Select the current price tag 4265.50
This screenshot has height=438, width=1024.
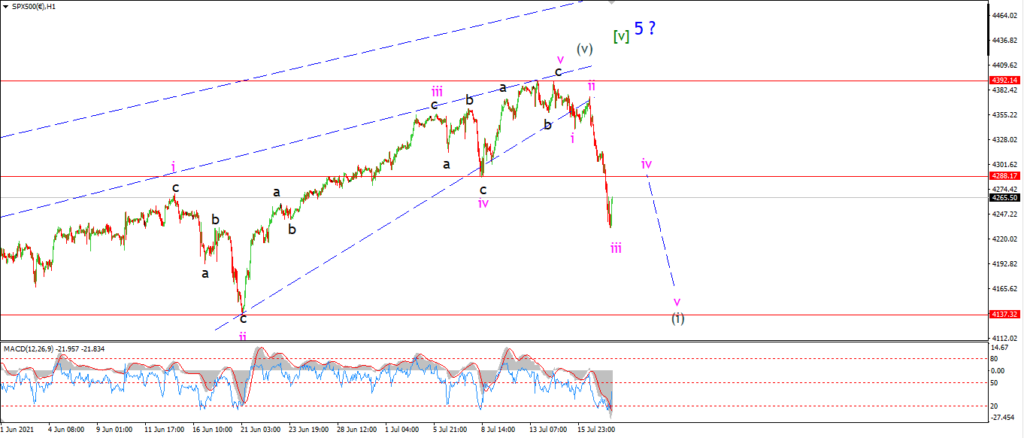click(x=1004, y=198)
